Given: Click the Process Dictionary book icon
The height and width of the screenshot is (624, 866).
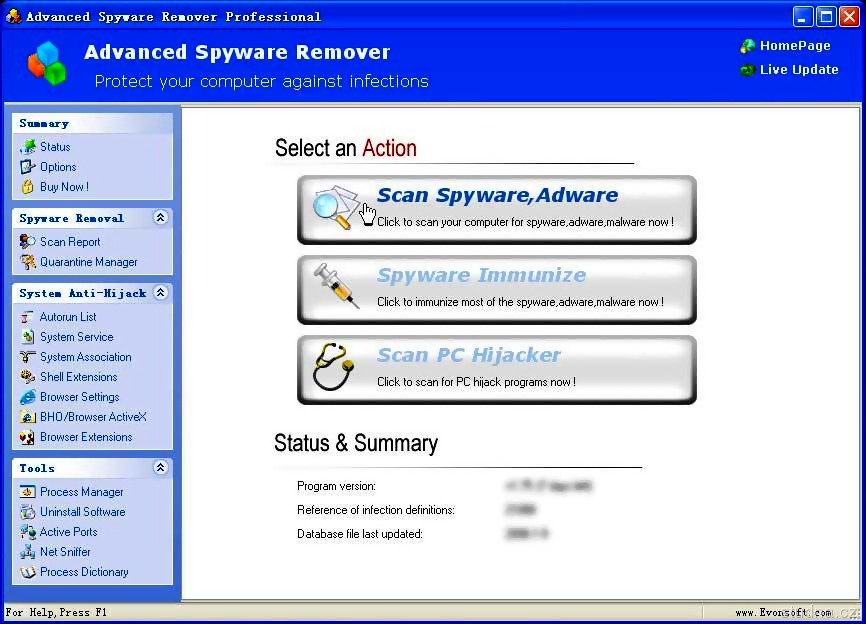Looking at the screenshot, I should [28, 572].
